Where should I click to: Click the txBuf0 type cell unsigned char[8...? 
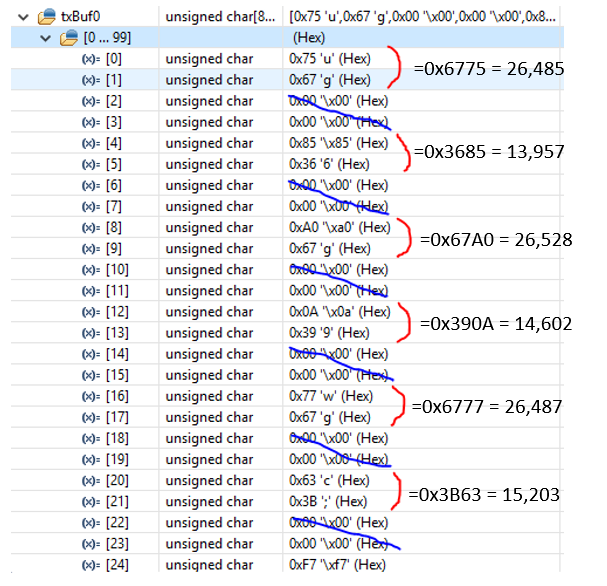[220, 17]
